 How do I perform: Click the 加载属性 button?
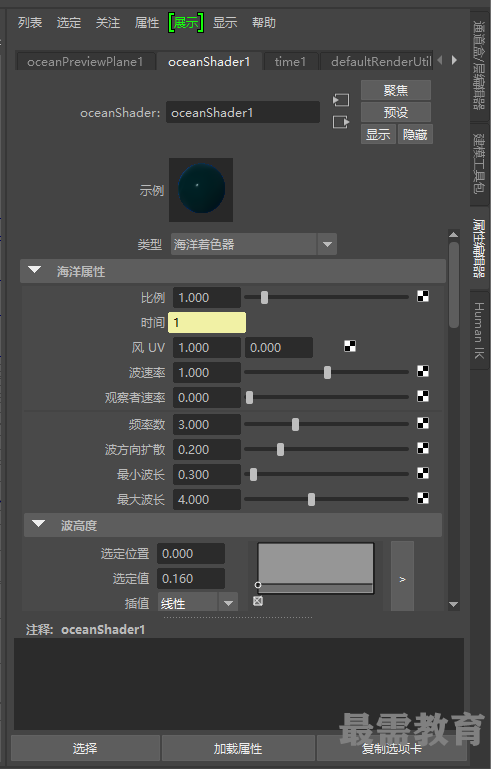click(238, 748)
